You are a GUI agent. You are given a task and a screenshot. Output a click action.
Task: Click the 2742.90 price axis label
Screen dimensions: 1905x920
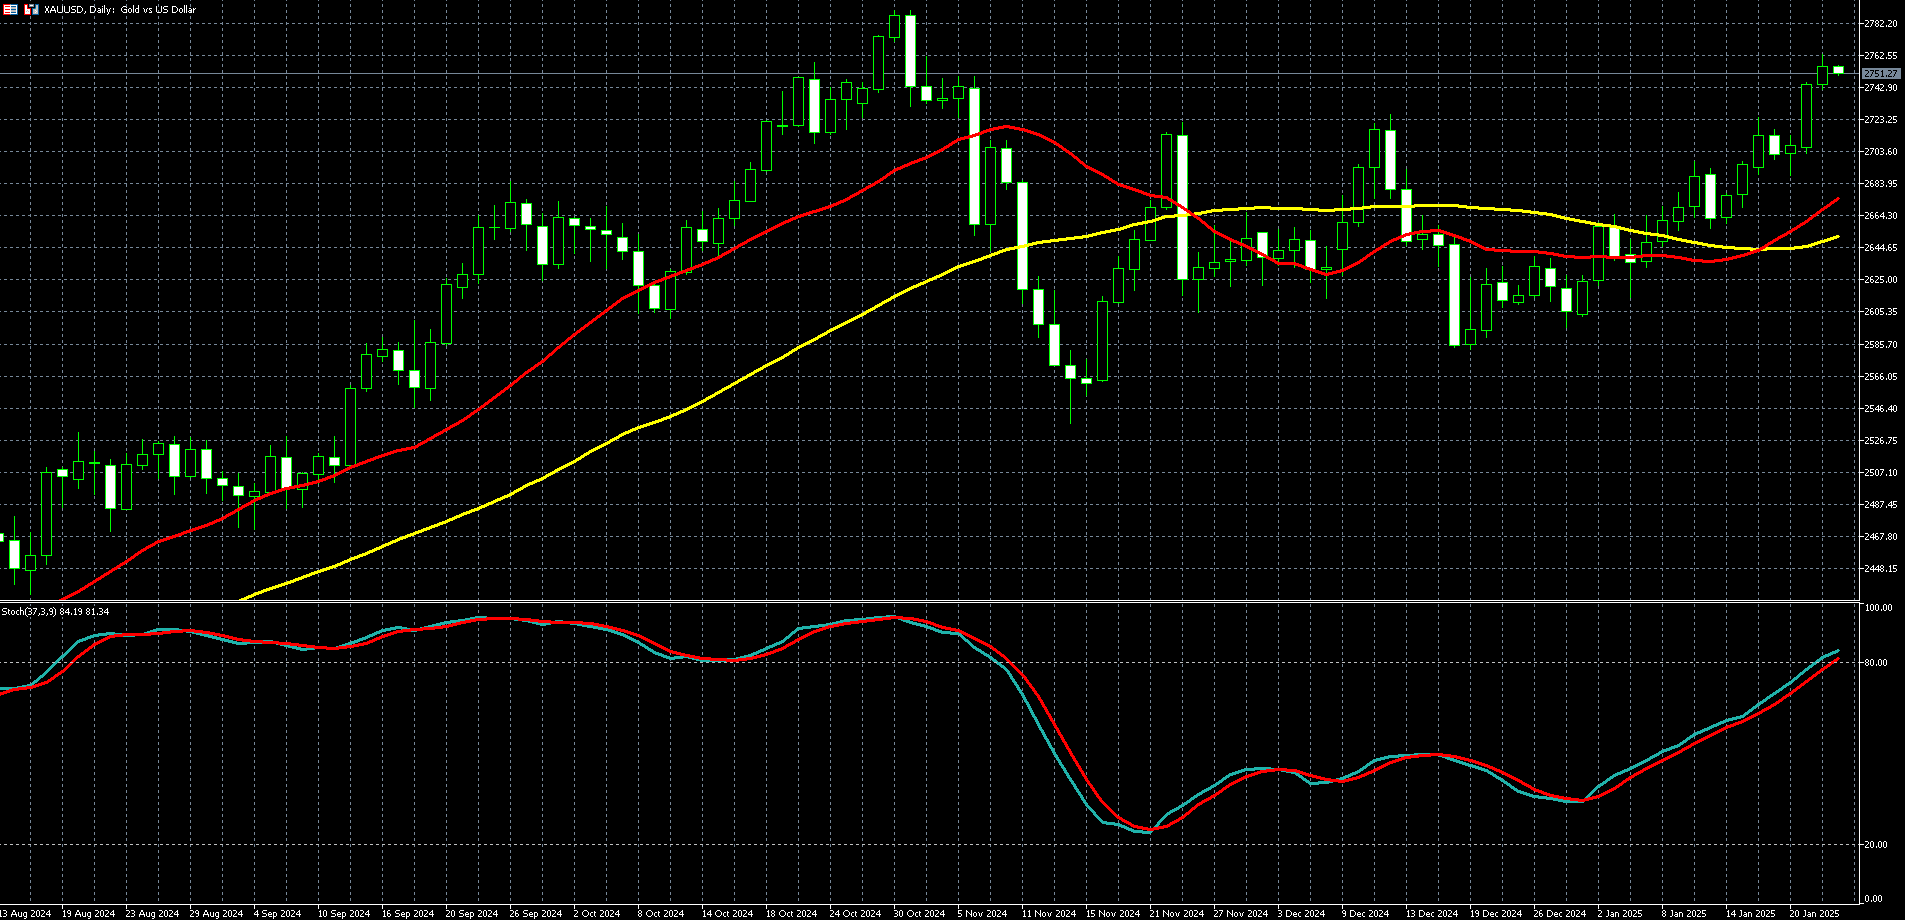click(x=1881, y=88)
